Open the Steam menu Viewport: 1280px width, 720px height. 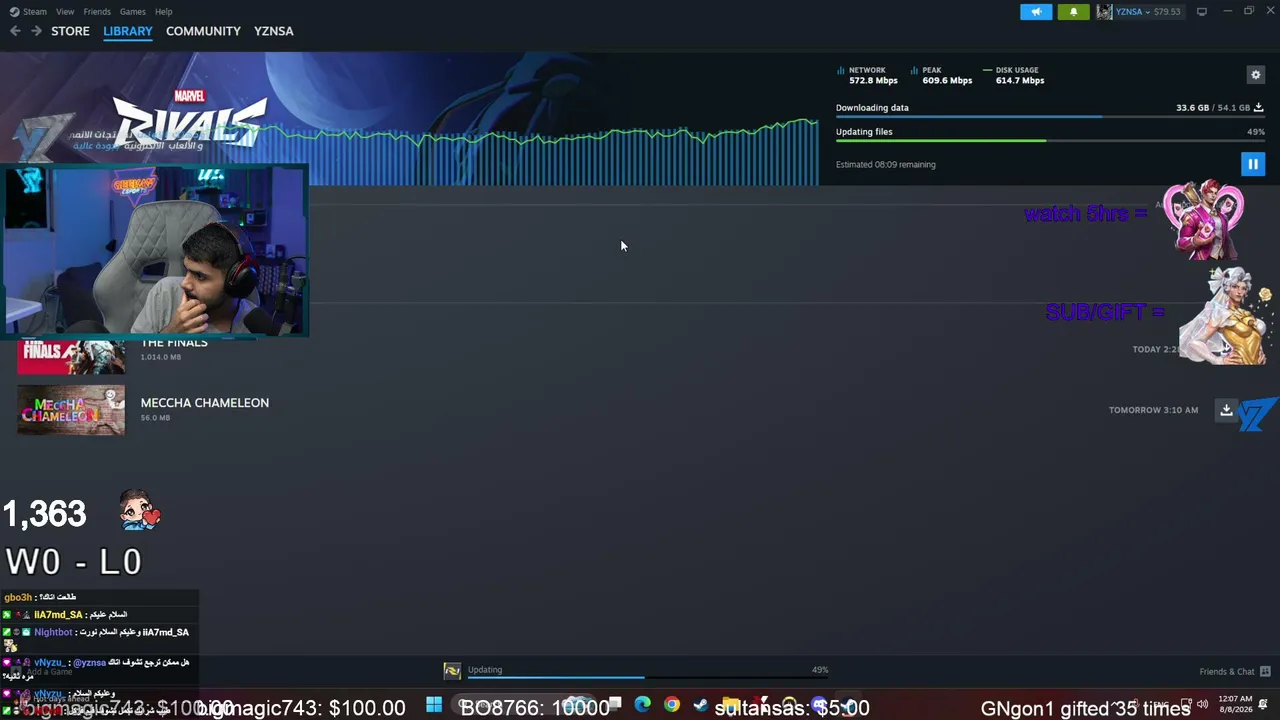click(28, 12)
